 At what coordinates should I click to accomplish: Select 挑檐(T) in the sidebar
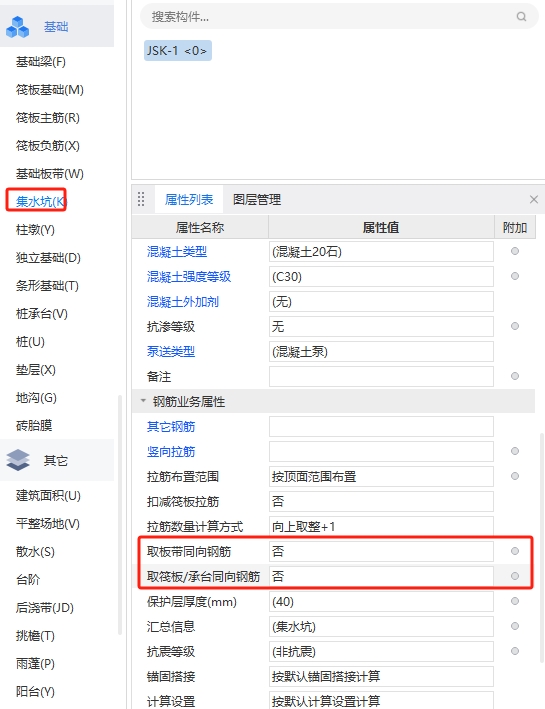click(35, 636)
